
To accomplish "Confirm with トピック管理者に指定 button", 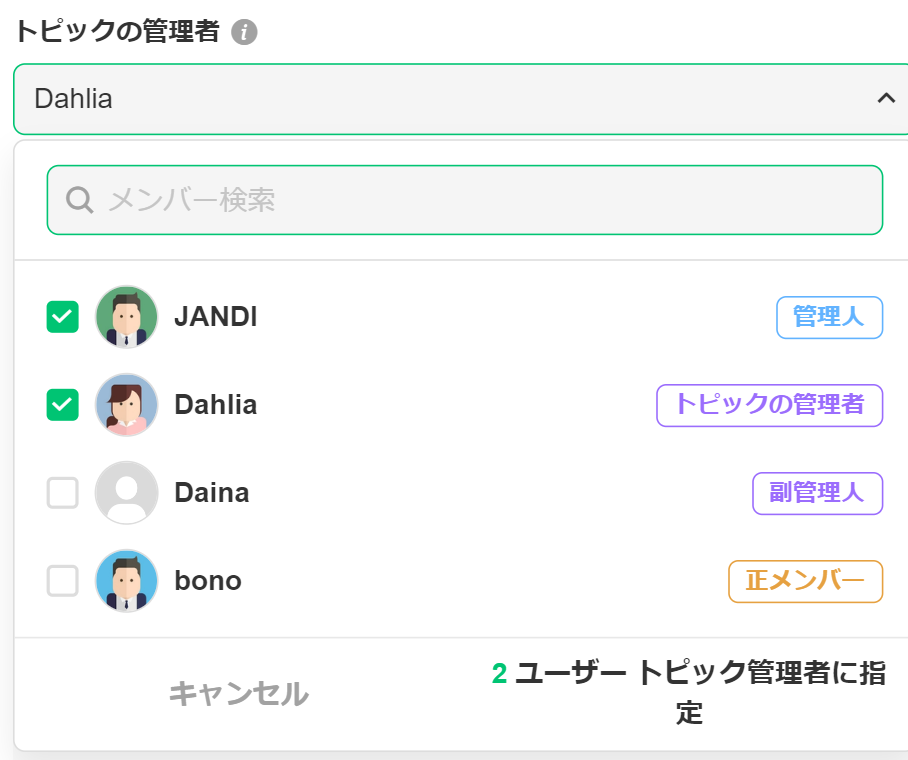I will 688,692.
